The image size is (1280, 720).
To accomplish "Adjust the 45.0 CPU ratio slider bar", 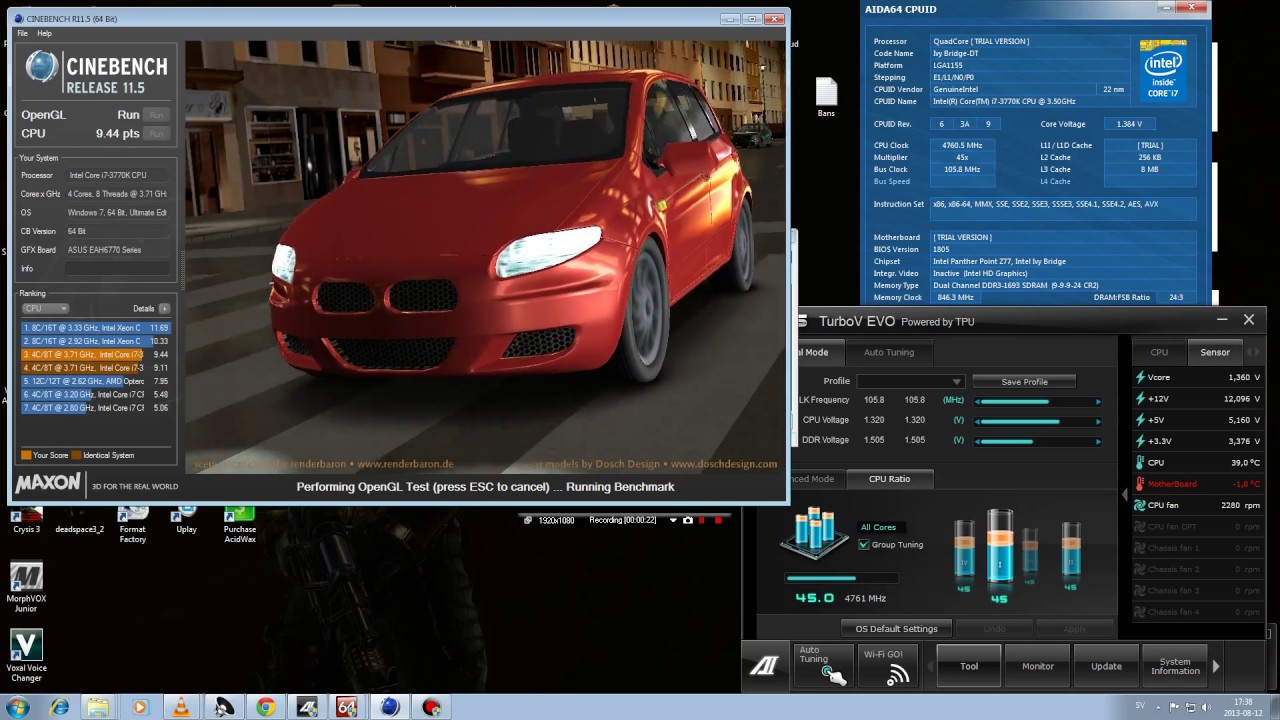I will pyautogui.click(x=842, y=578).
